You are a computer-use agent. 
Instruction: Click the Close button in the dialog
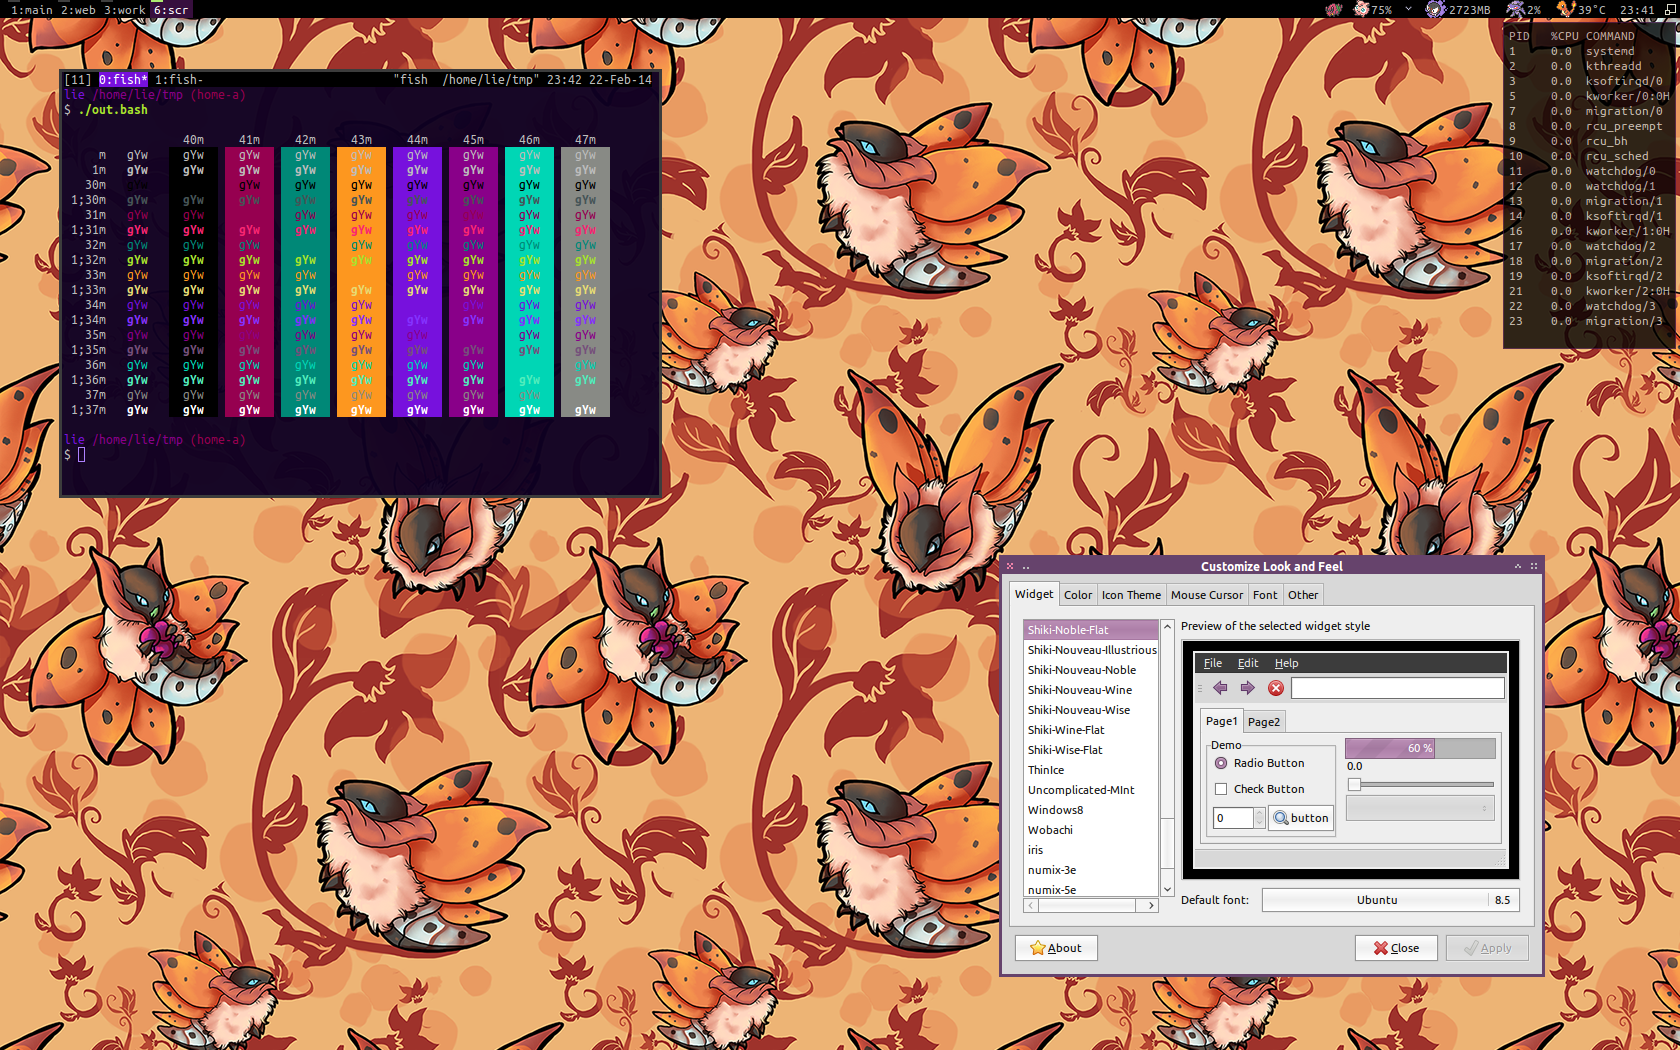point(1396,948)
